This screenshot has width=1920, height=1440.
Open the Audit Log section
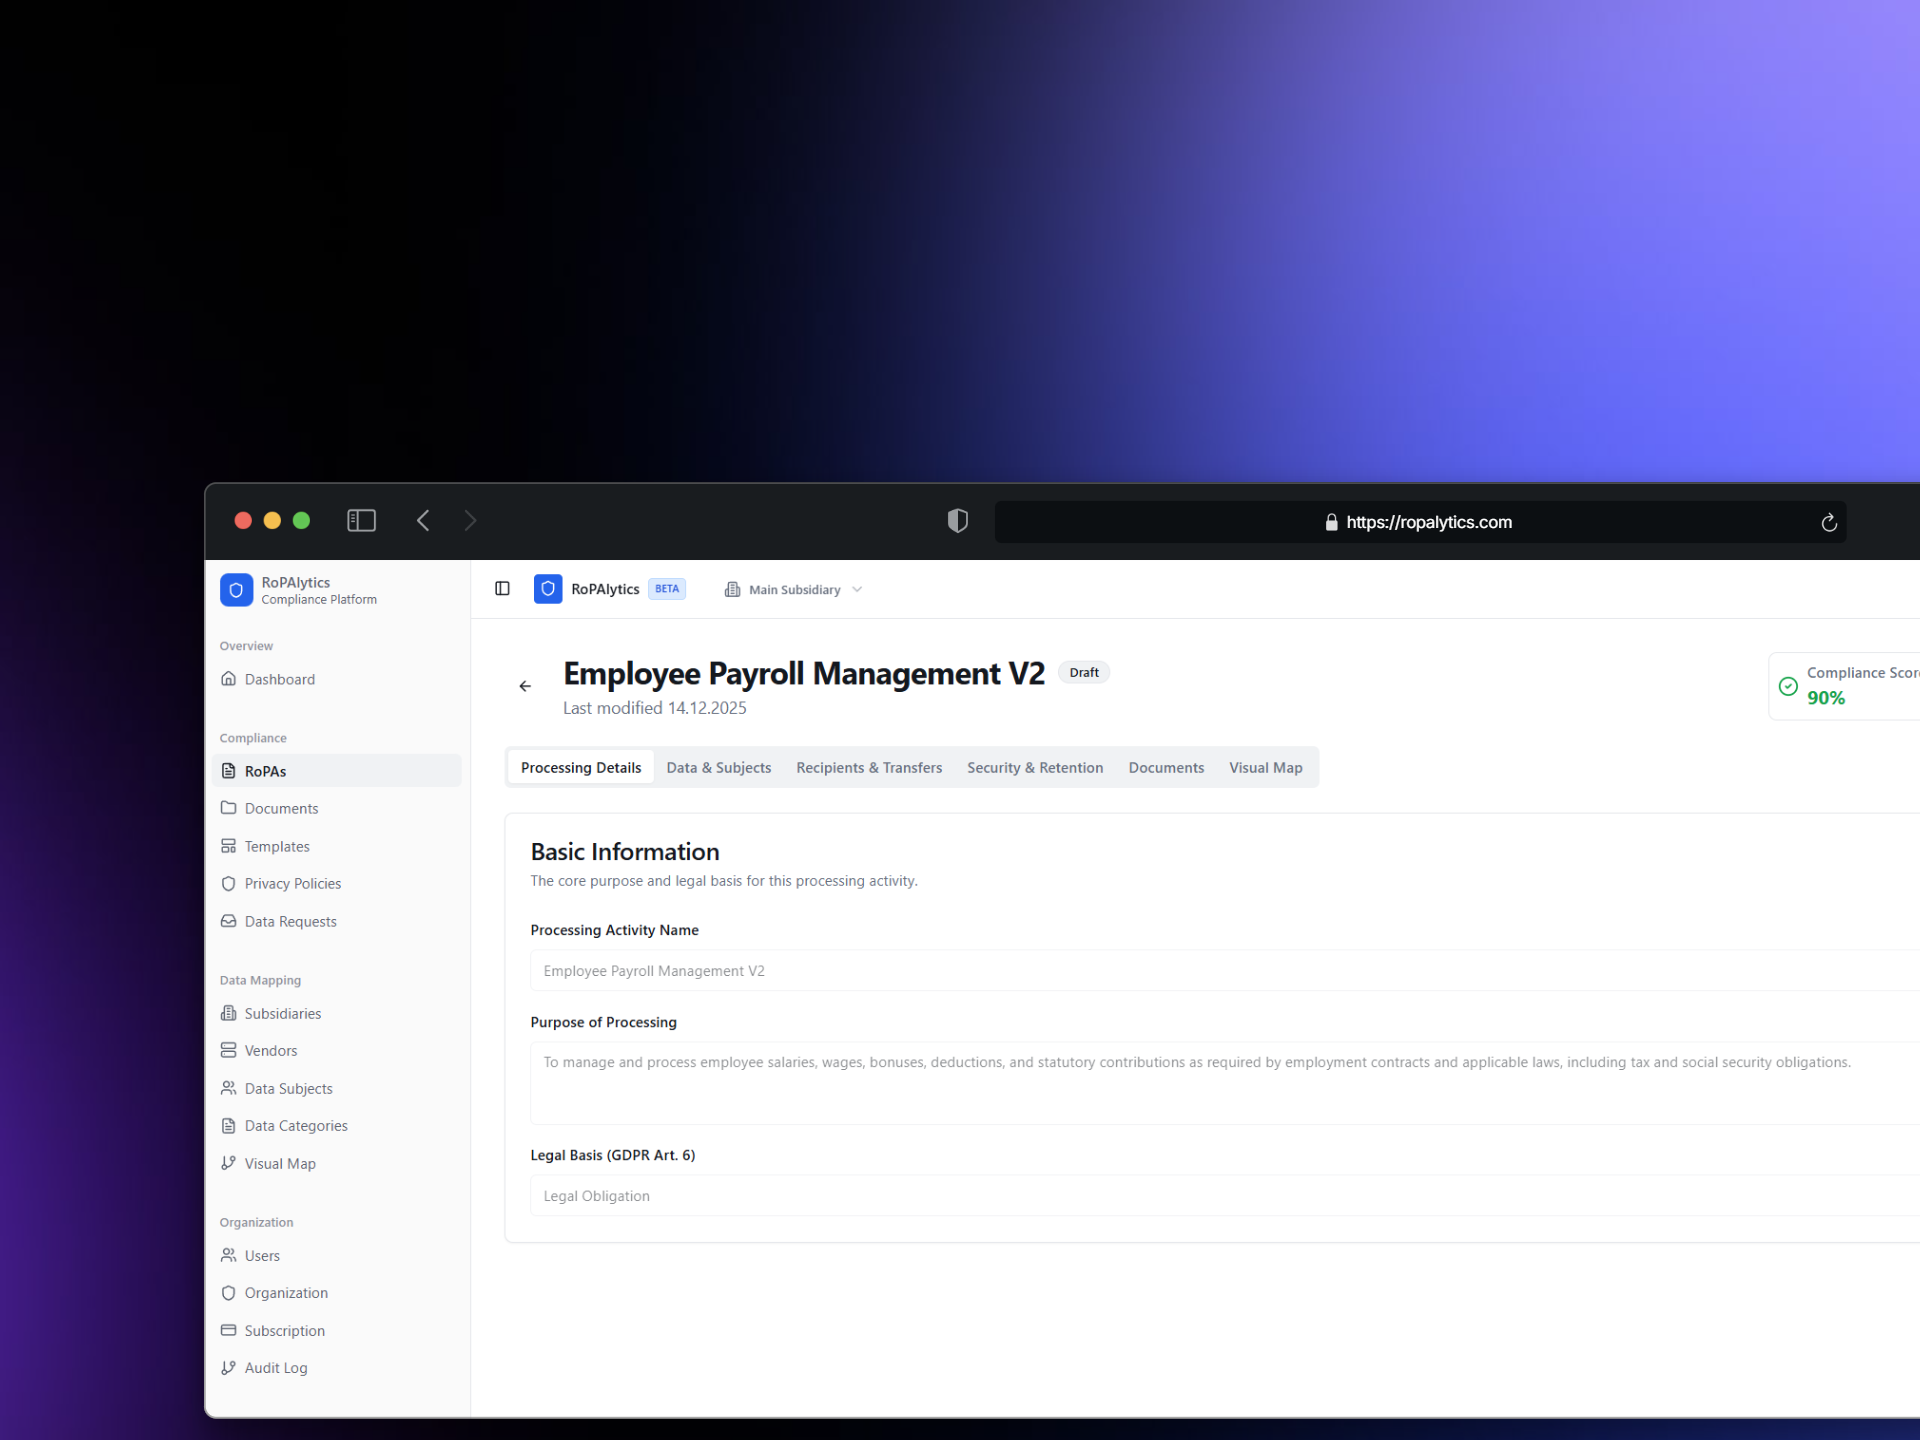click(x=275, y=1367)
